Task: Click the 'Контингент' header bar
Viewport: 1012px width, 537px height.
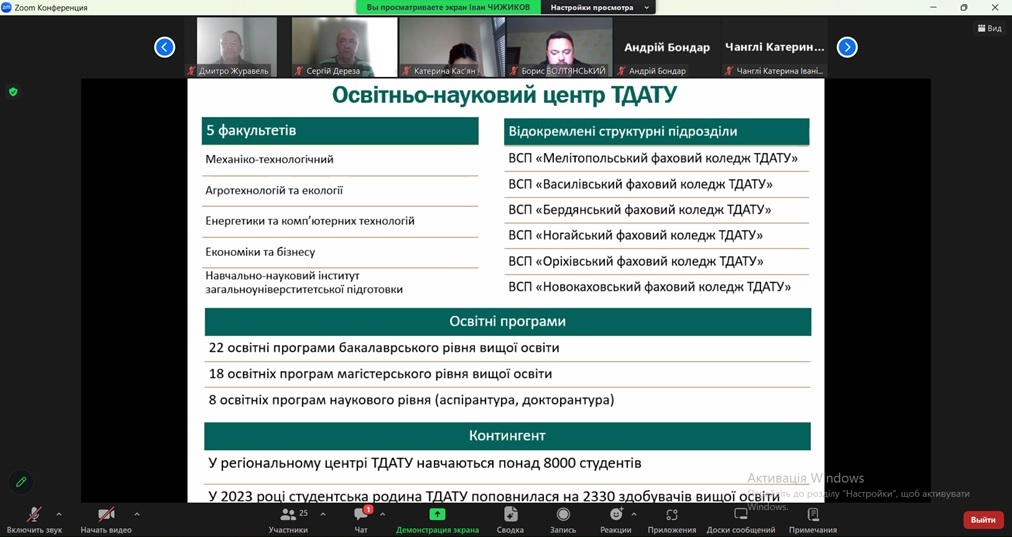Action: (507, 436)
